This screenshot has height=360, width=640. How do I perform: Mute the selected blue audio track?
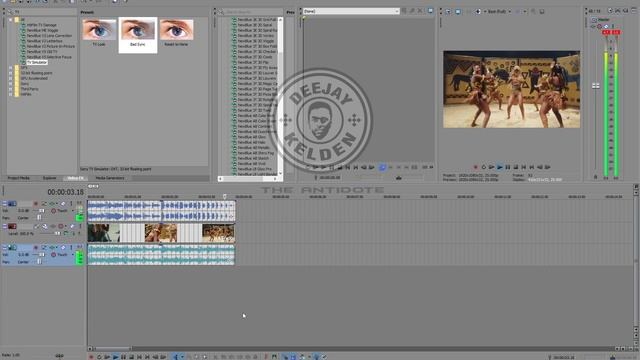(x=63, y=247)
